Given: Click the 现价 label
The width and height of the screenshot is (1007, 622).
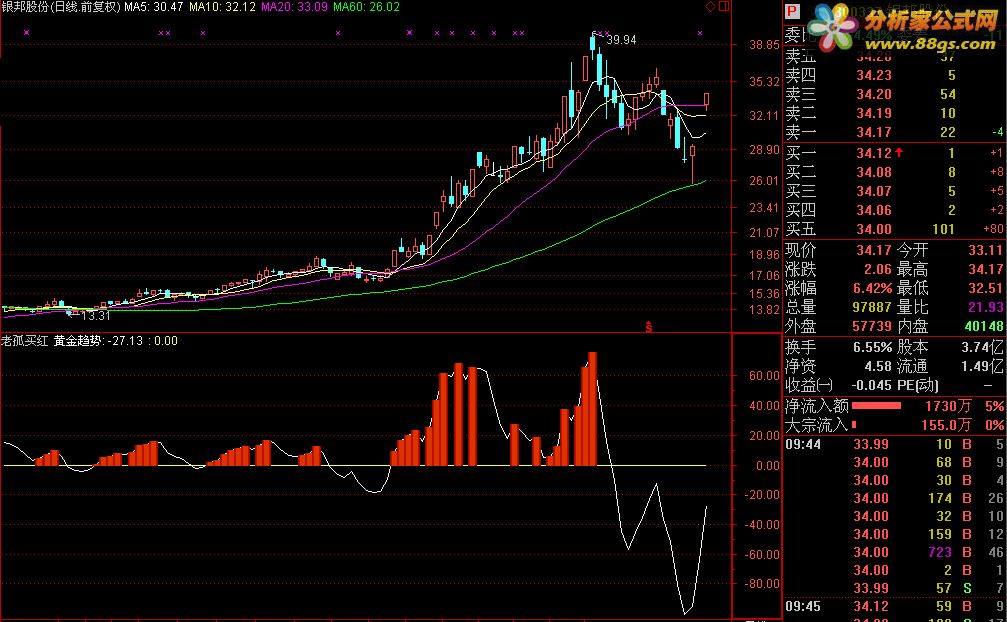Looking at the screenshot, I should click(x=800, y=250).
